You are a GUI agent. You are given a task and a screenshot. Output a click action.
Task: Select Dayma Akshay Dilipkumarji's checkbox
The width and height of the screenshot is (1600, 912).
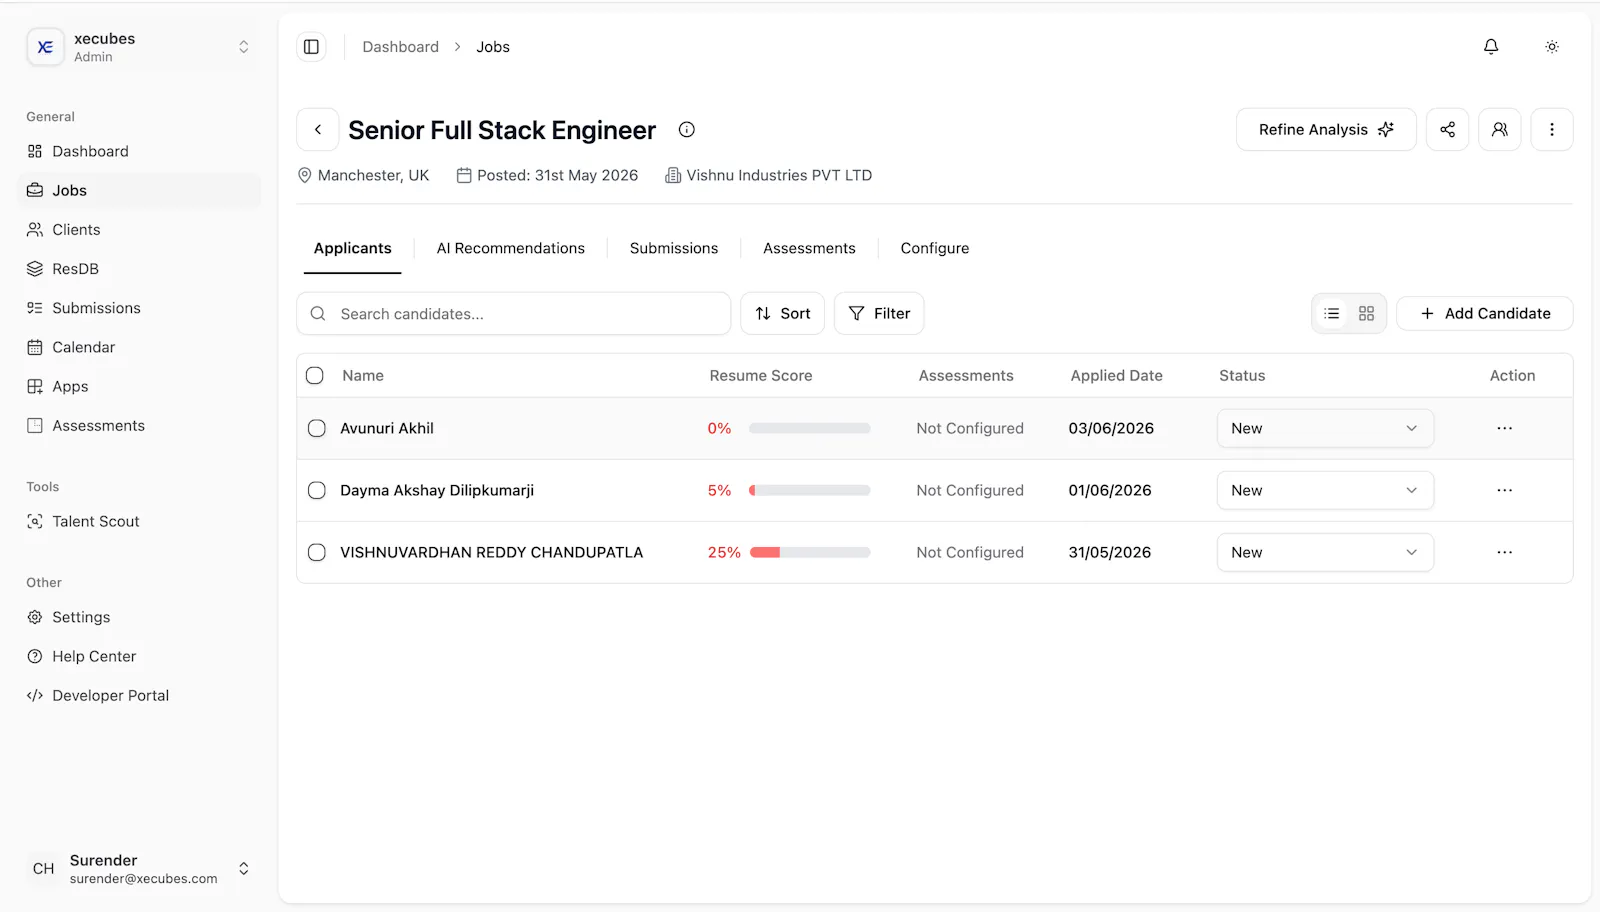click(317, 490)
